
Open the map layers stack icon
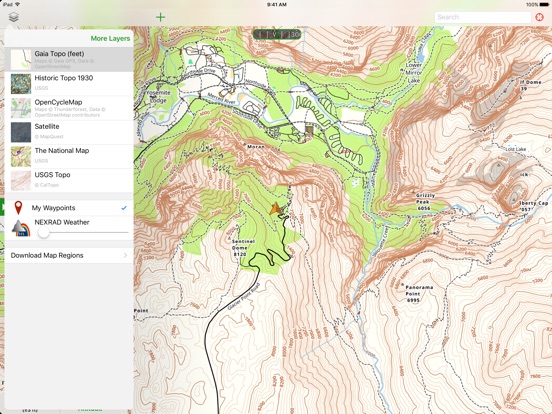click(x=13, y=17)
